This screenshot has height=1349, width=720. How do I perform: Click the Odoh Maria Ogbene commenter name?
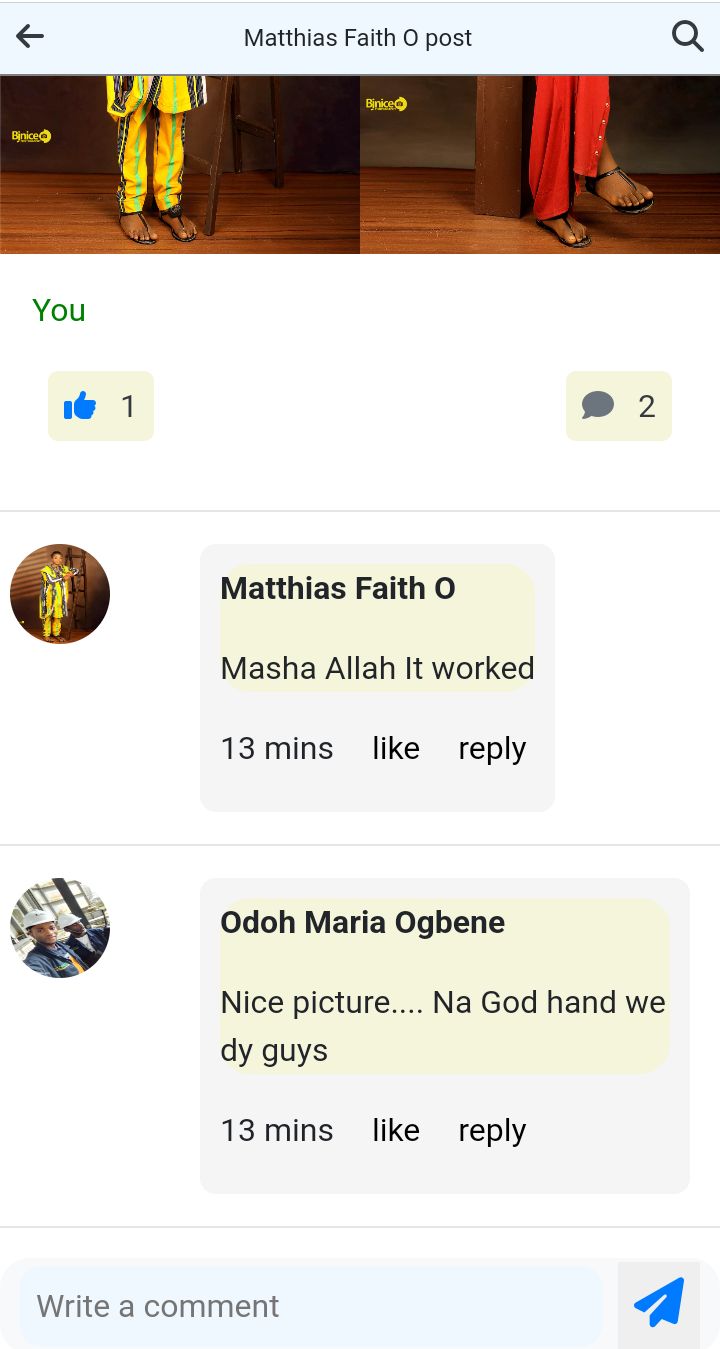point(362,922)
